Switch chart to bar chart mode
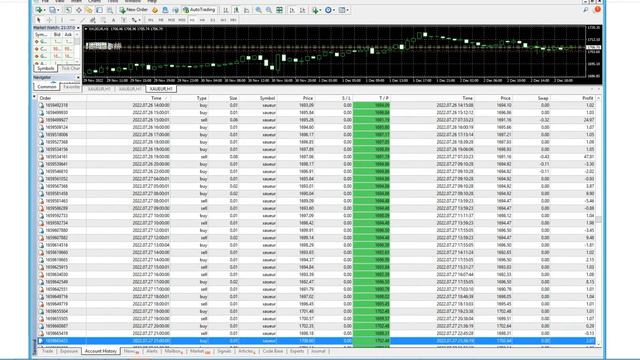 (x=226, y=10)
